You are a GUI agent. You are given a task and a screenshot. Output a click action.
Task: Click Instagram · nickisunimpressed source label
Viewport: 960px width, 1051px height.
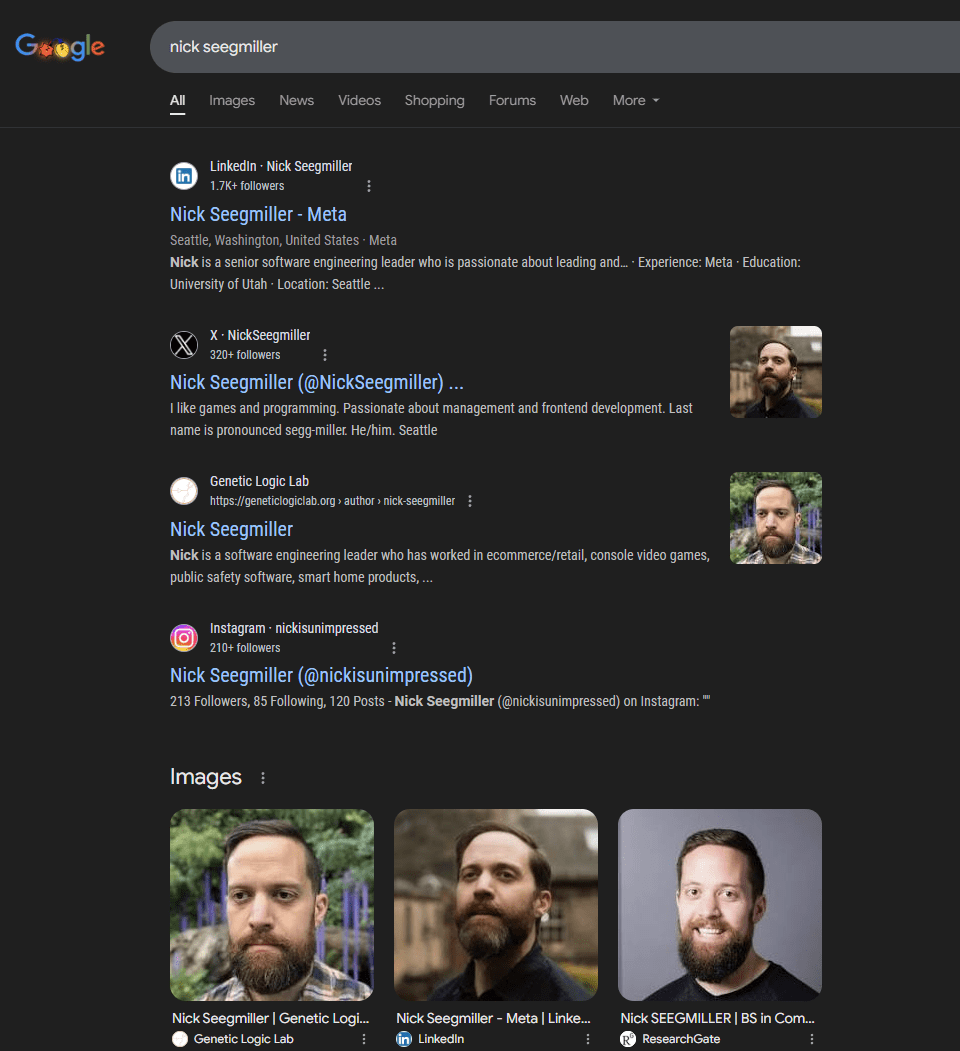click(294, 628)
